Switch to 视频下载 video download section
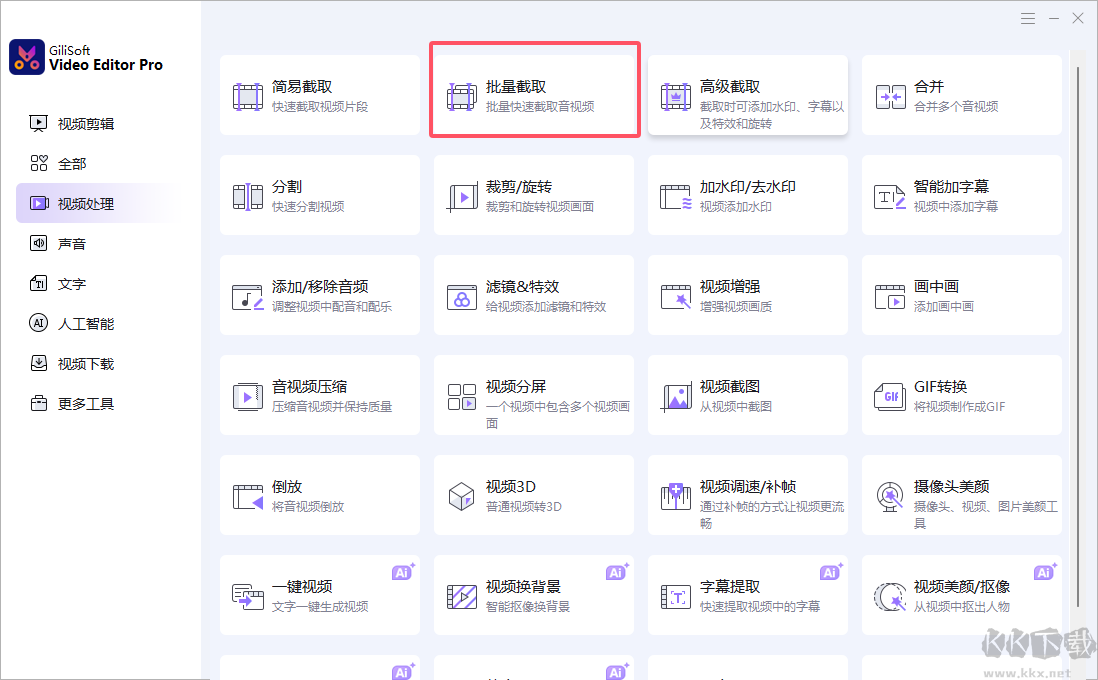 [85, 364]
